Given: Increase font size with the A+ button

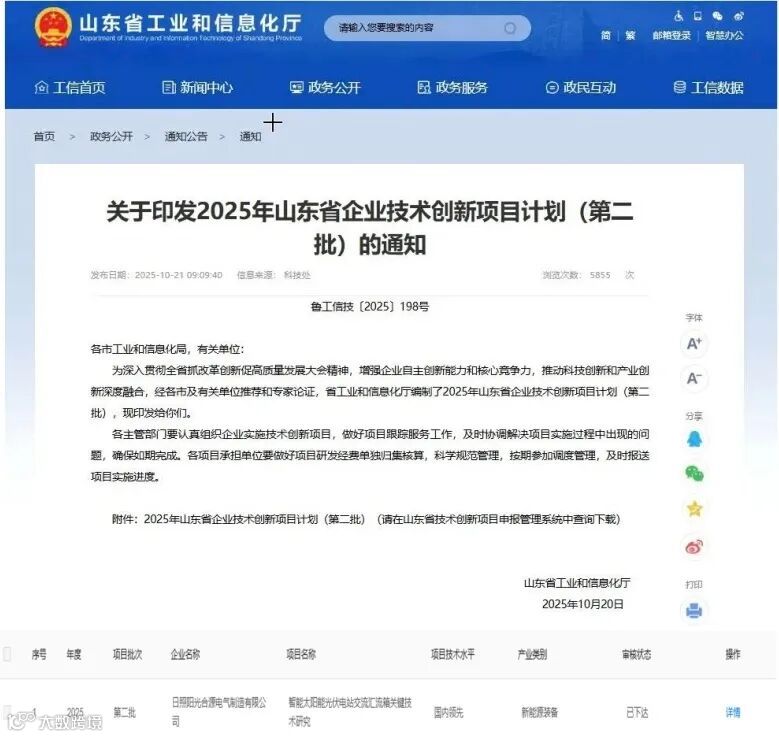Looking at the screenshot, I should click(x=694, y=343).
